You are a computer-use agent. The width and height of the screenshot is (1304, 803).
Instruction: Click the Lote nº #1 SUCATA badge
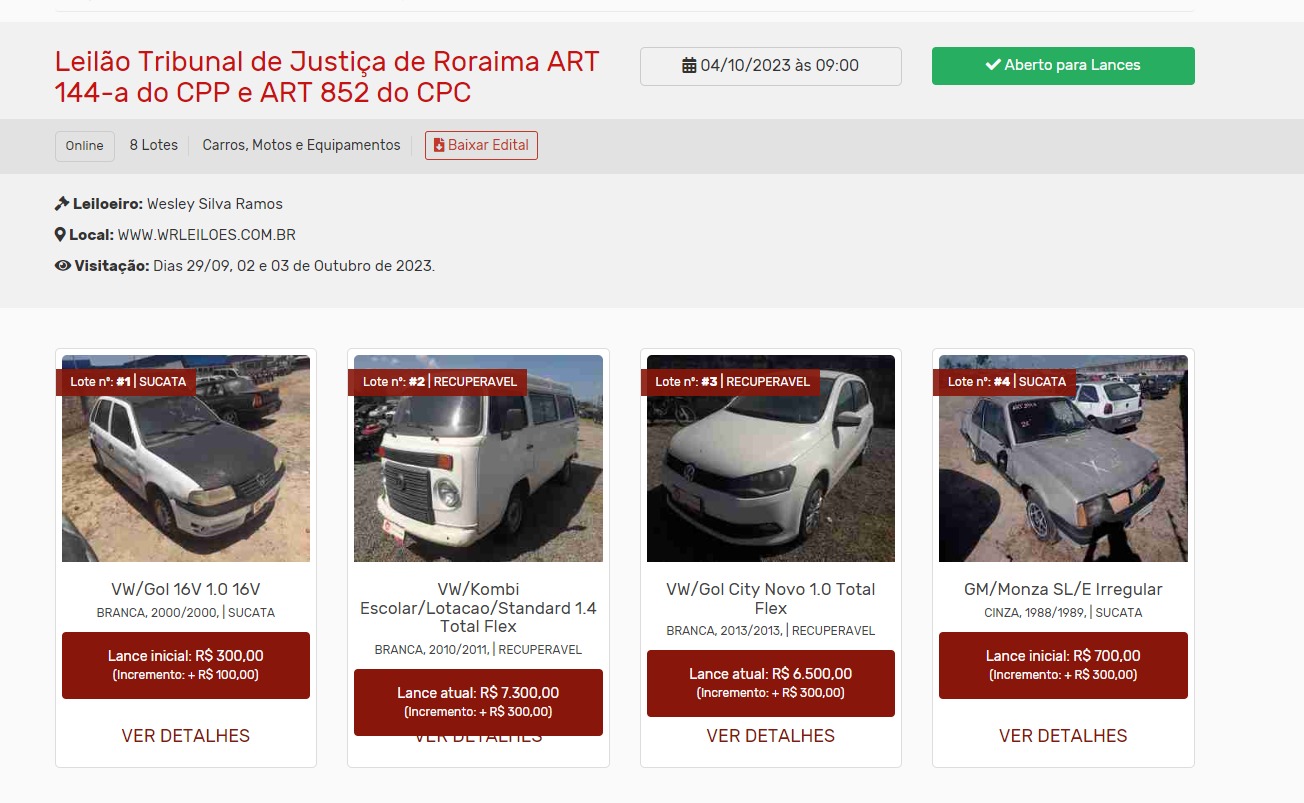click(x=125, y=382)
